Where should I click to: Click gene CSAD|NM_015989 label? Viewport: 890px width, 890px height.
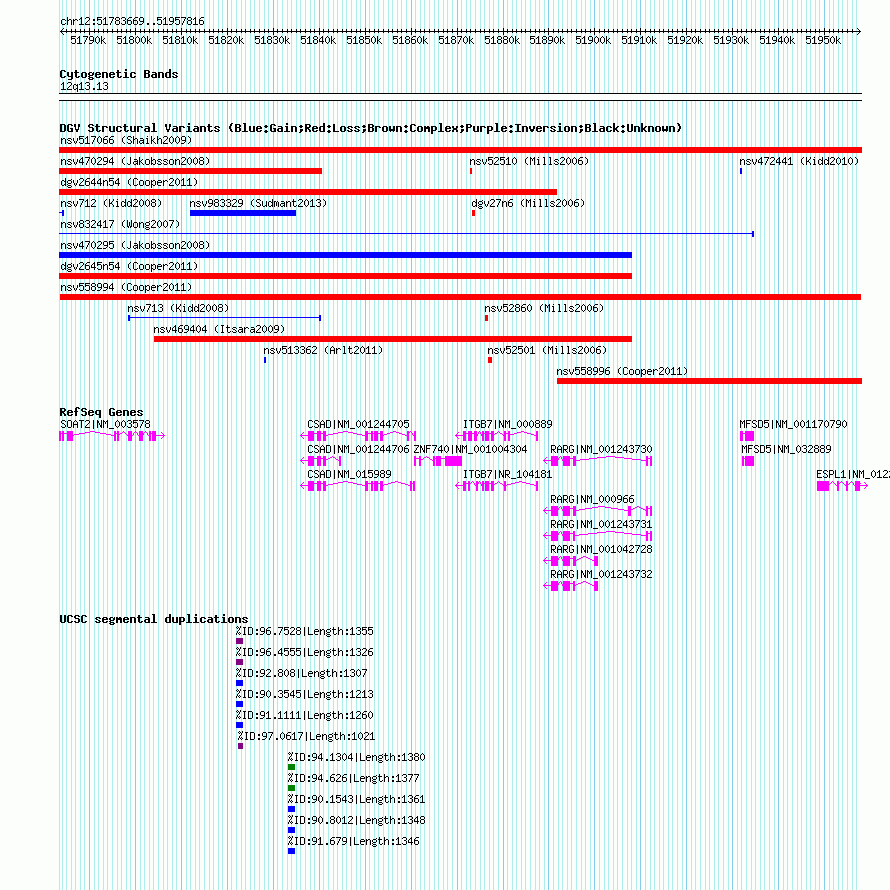pyautogui.click(x=349, y=474)
